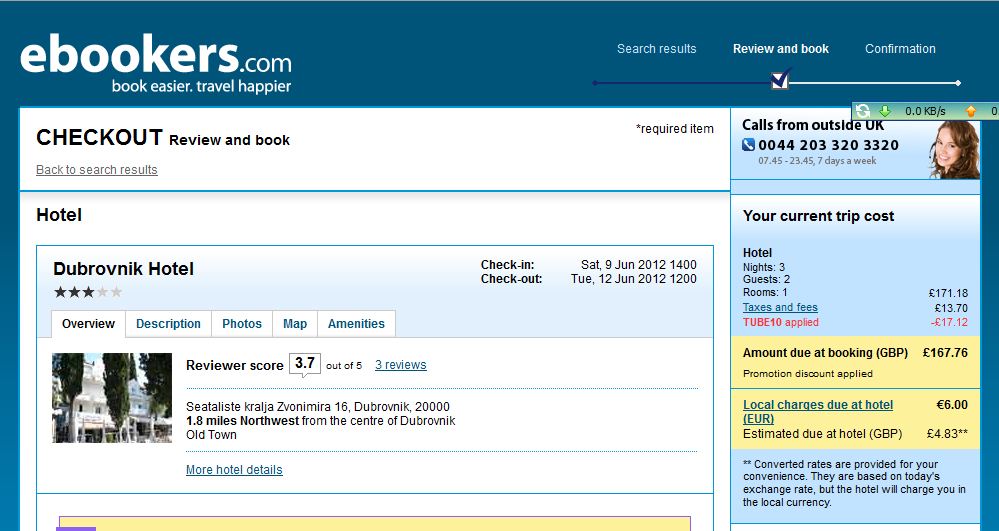999x531 pixels.
Task: Follow Back to search results link
Action: tap(97, 170)
